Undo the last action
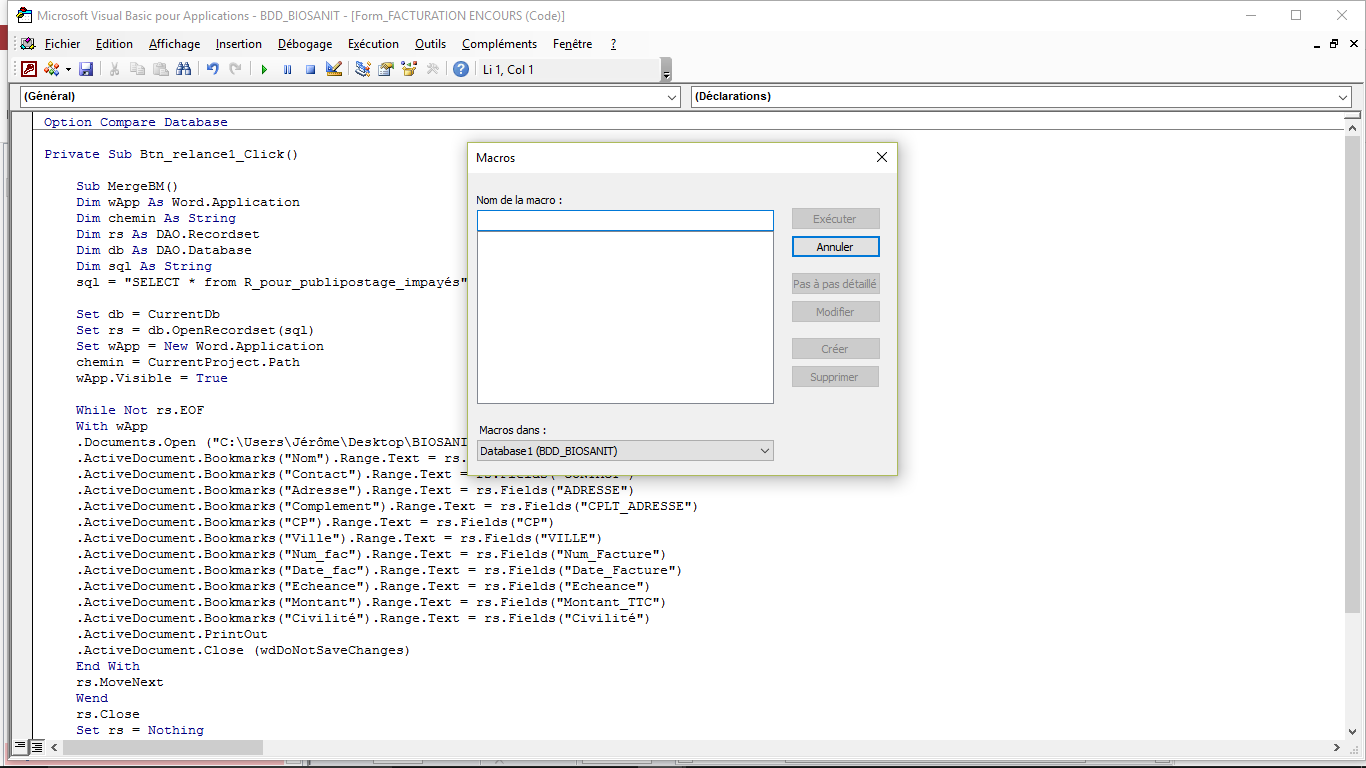This screenshot has height=768, width=1366. (212, 69)
